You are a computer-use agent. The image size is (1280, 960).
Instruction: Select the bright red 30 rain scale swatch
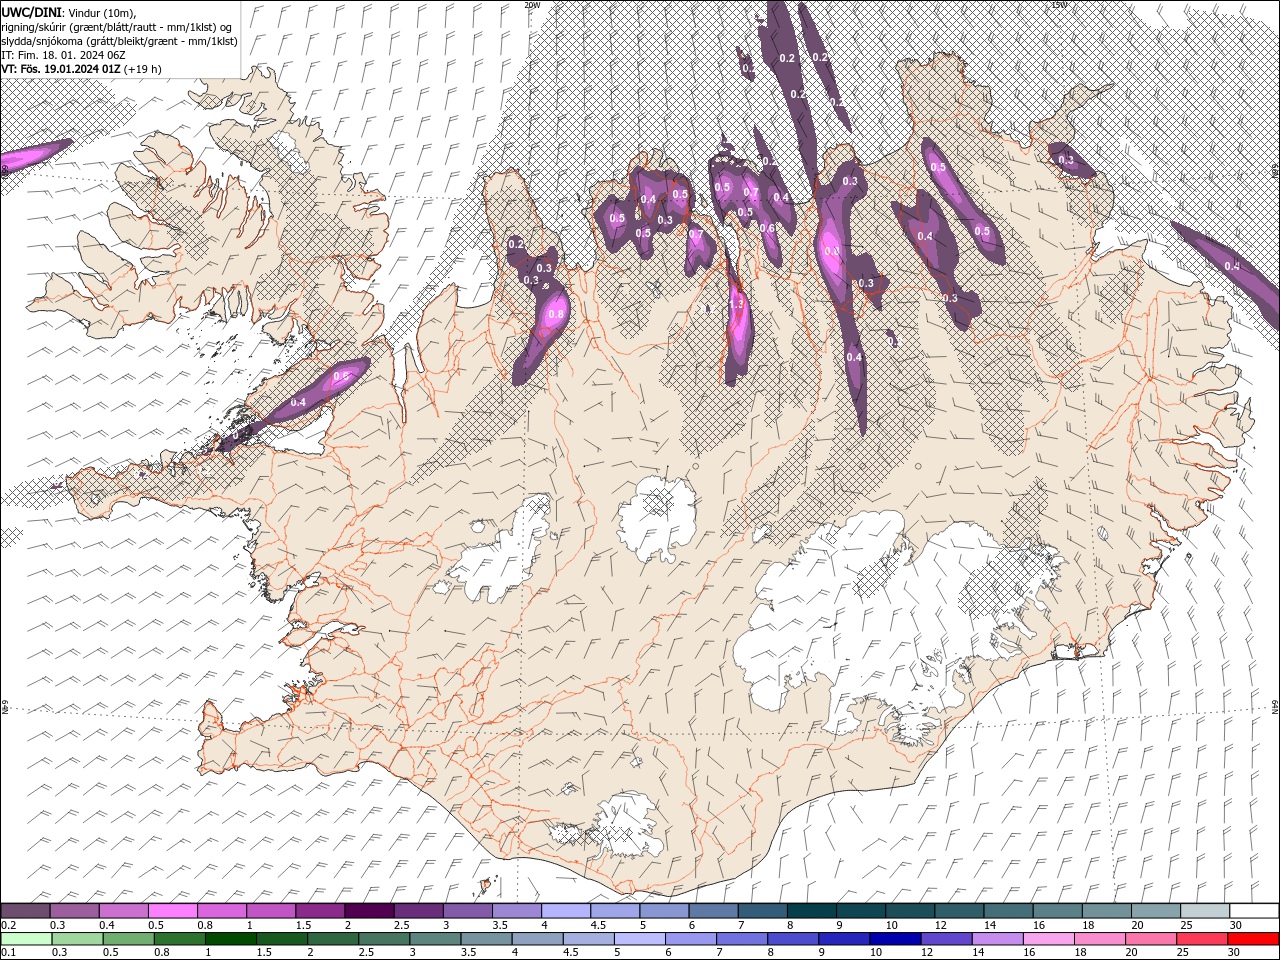point(1253,939)
